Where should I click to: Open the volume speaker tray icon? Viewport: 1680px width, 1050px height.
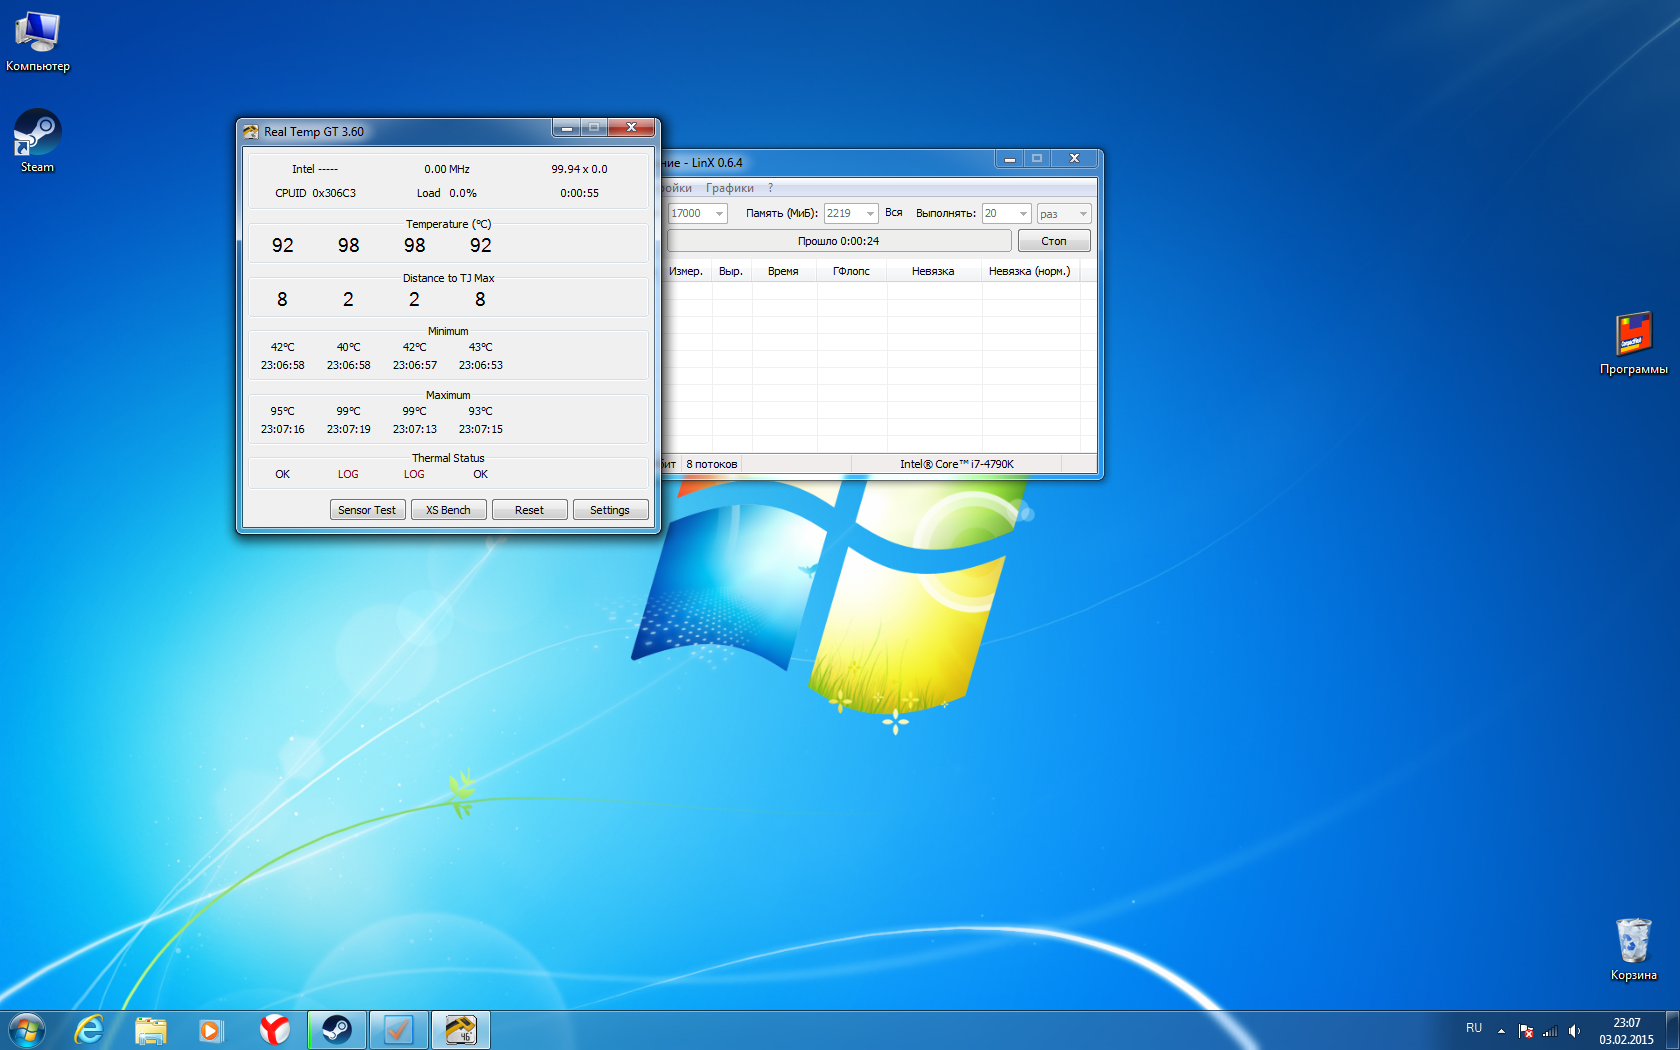1574,1030
